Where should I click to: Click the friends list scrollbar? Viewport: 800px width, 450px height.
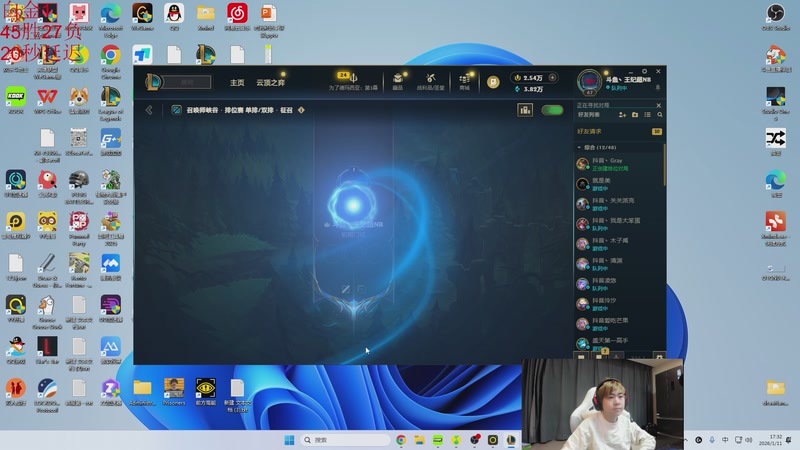tap(664, 164)
